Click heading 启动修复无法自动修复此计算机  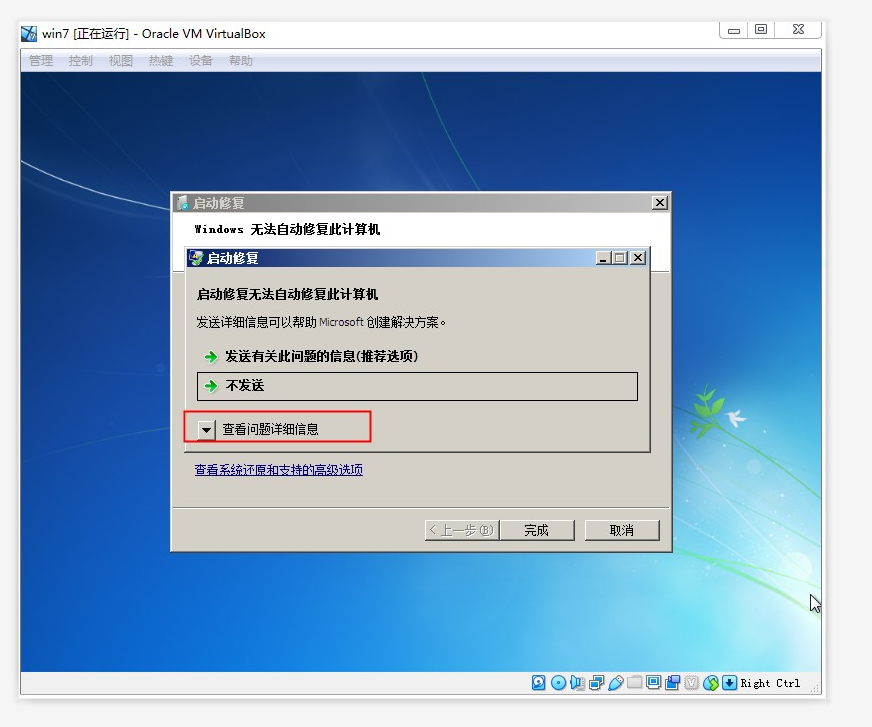point(288,294)
